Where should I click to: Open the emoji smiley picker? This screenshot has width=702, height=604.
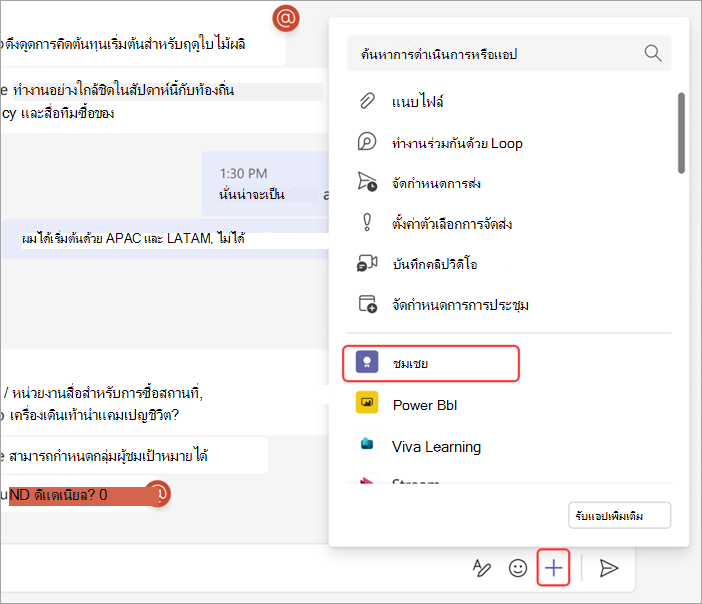(518, 568)
